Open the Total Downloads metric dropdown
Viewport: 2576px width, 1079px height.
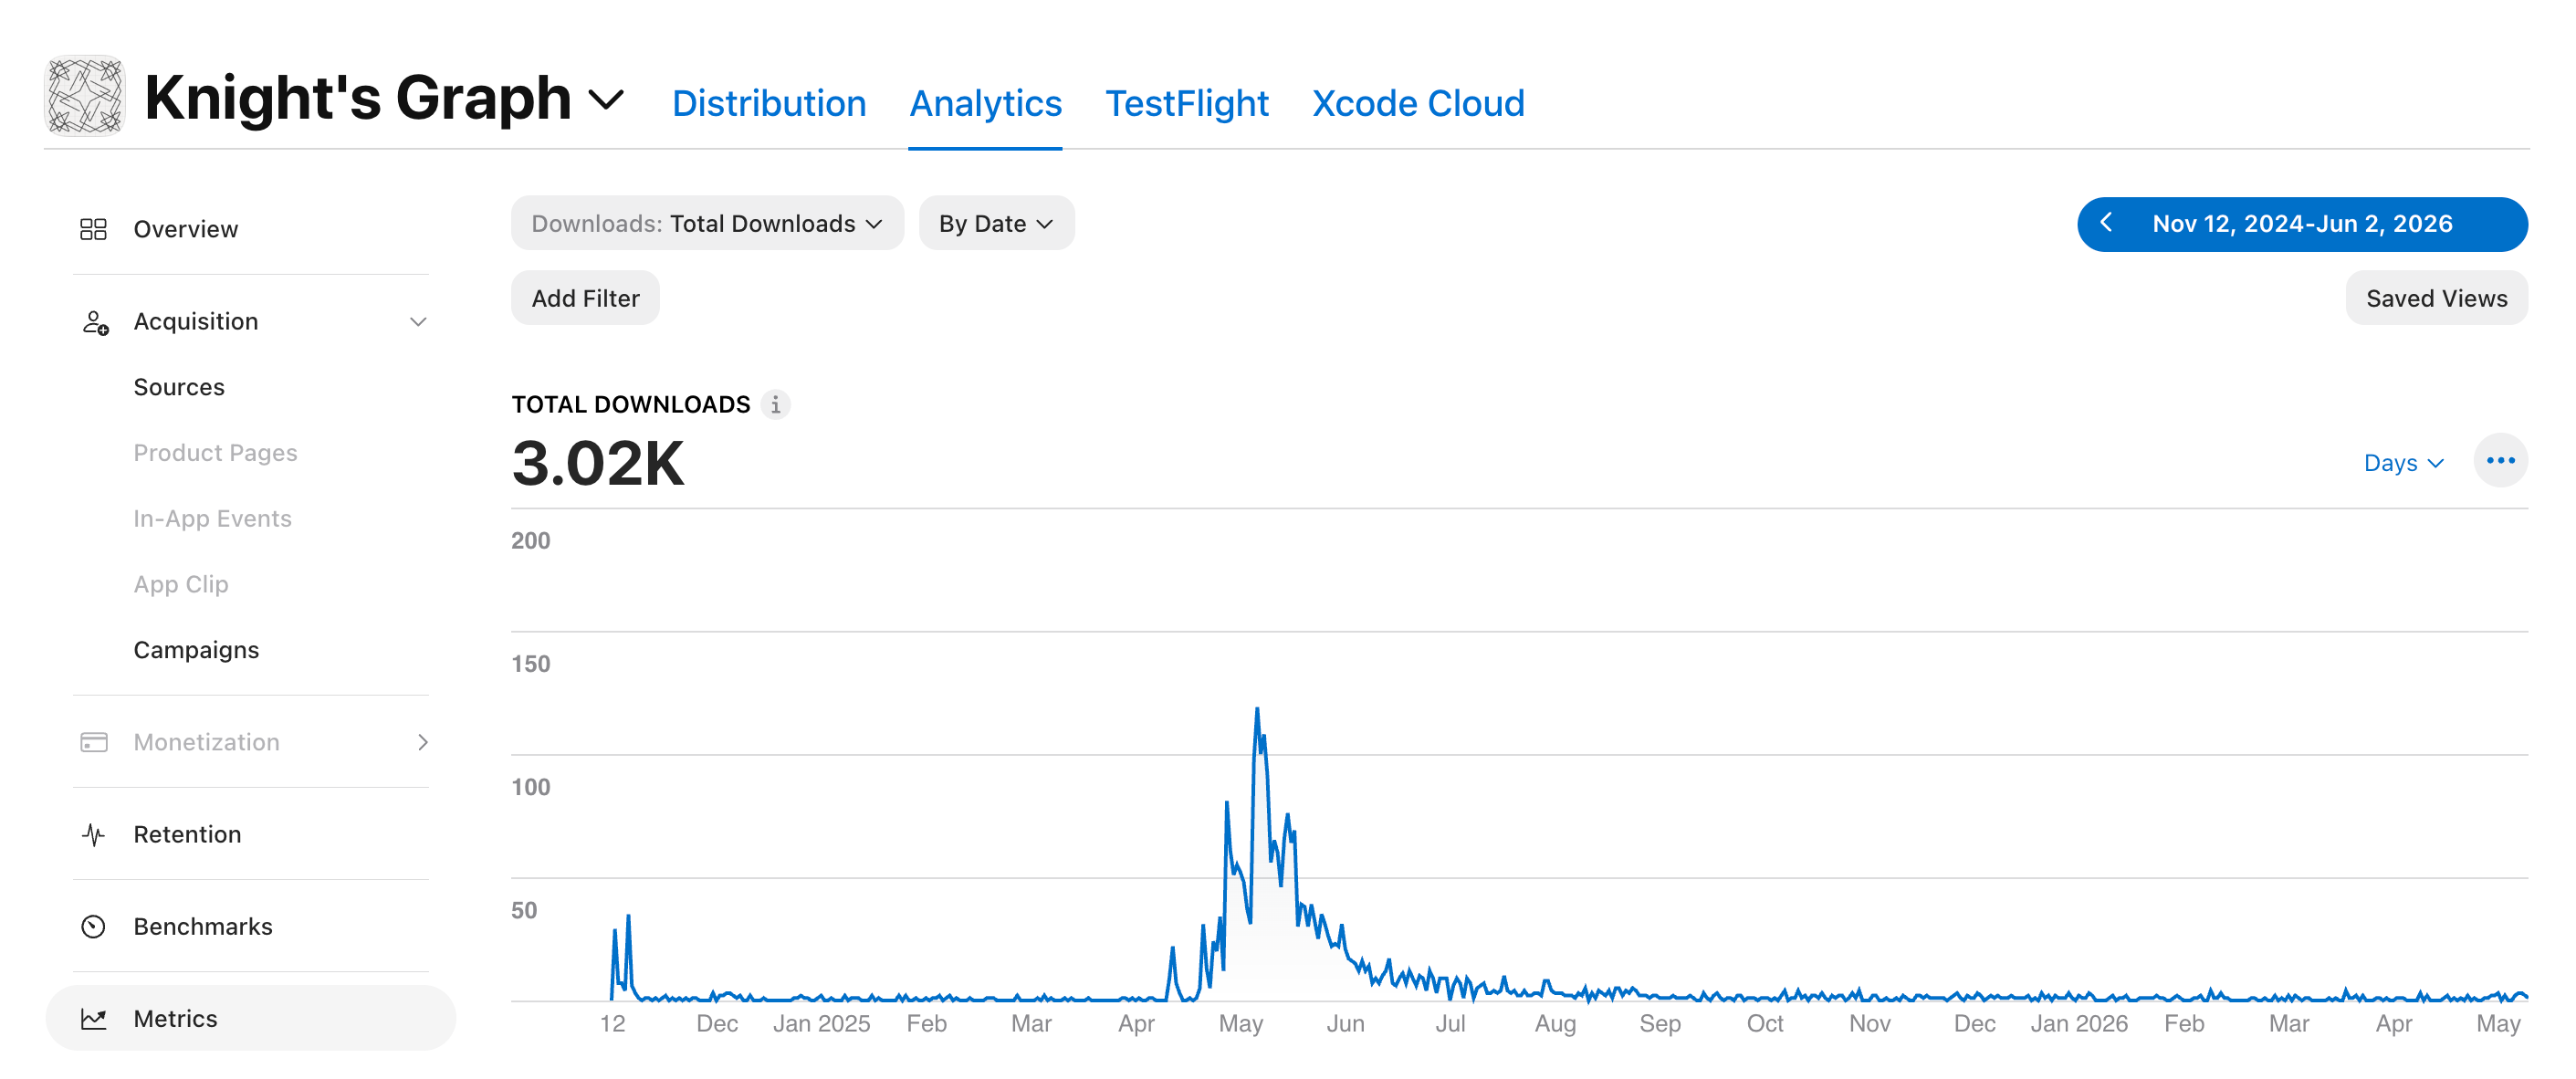707,223
